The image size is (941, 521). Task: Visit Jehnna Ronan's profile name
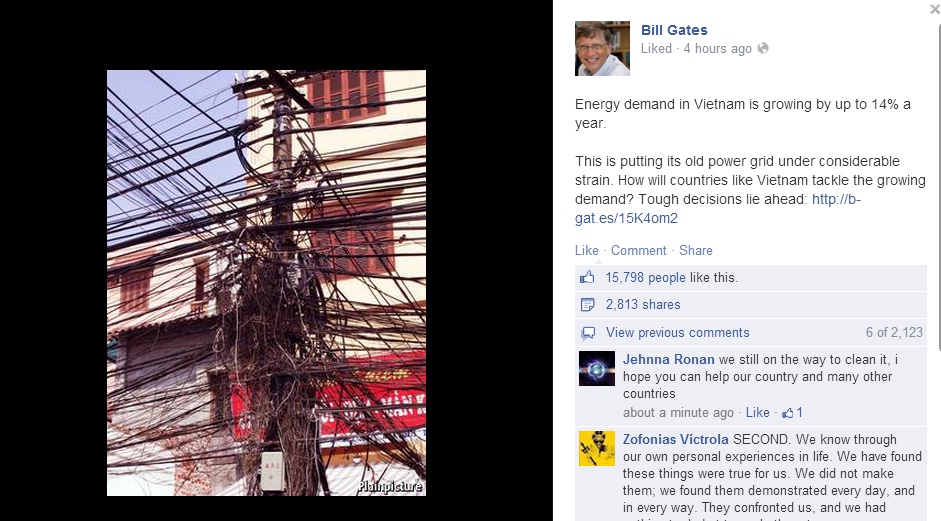pos(669,360)
